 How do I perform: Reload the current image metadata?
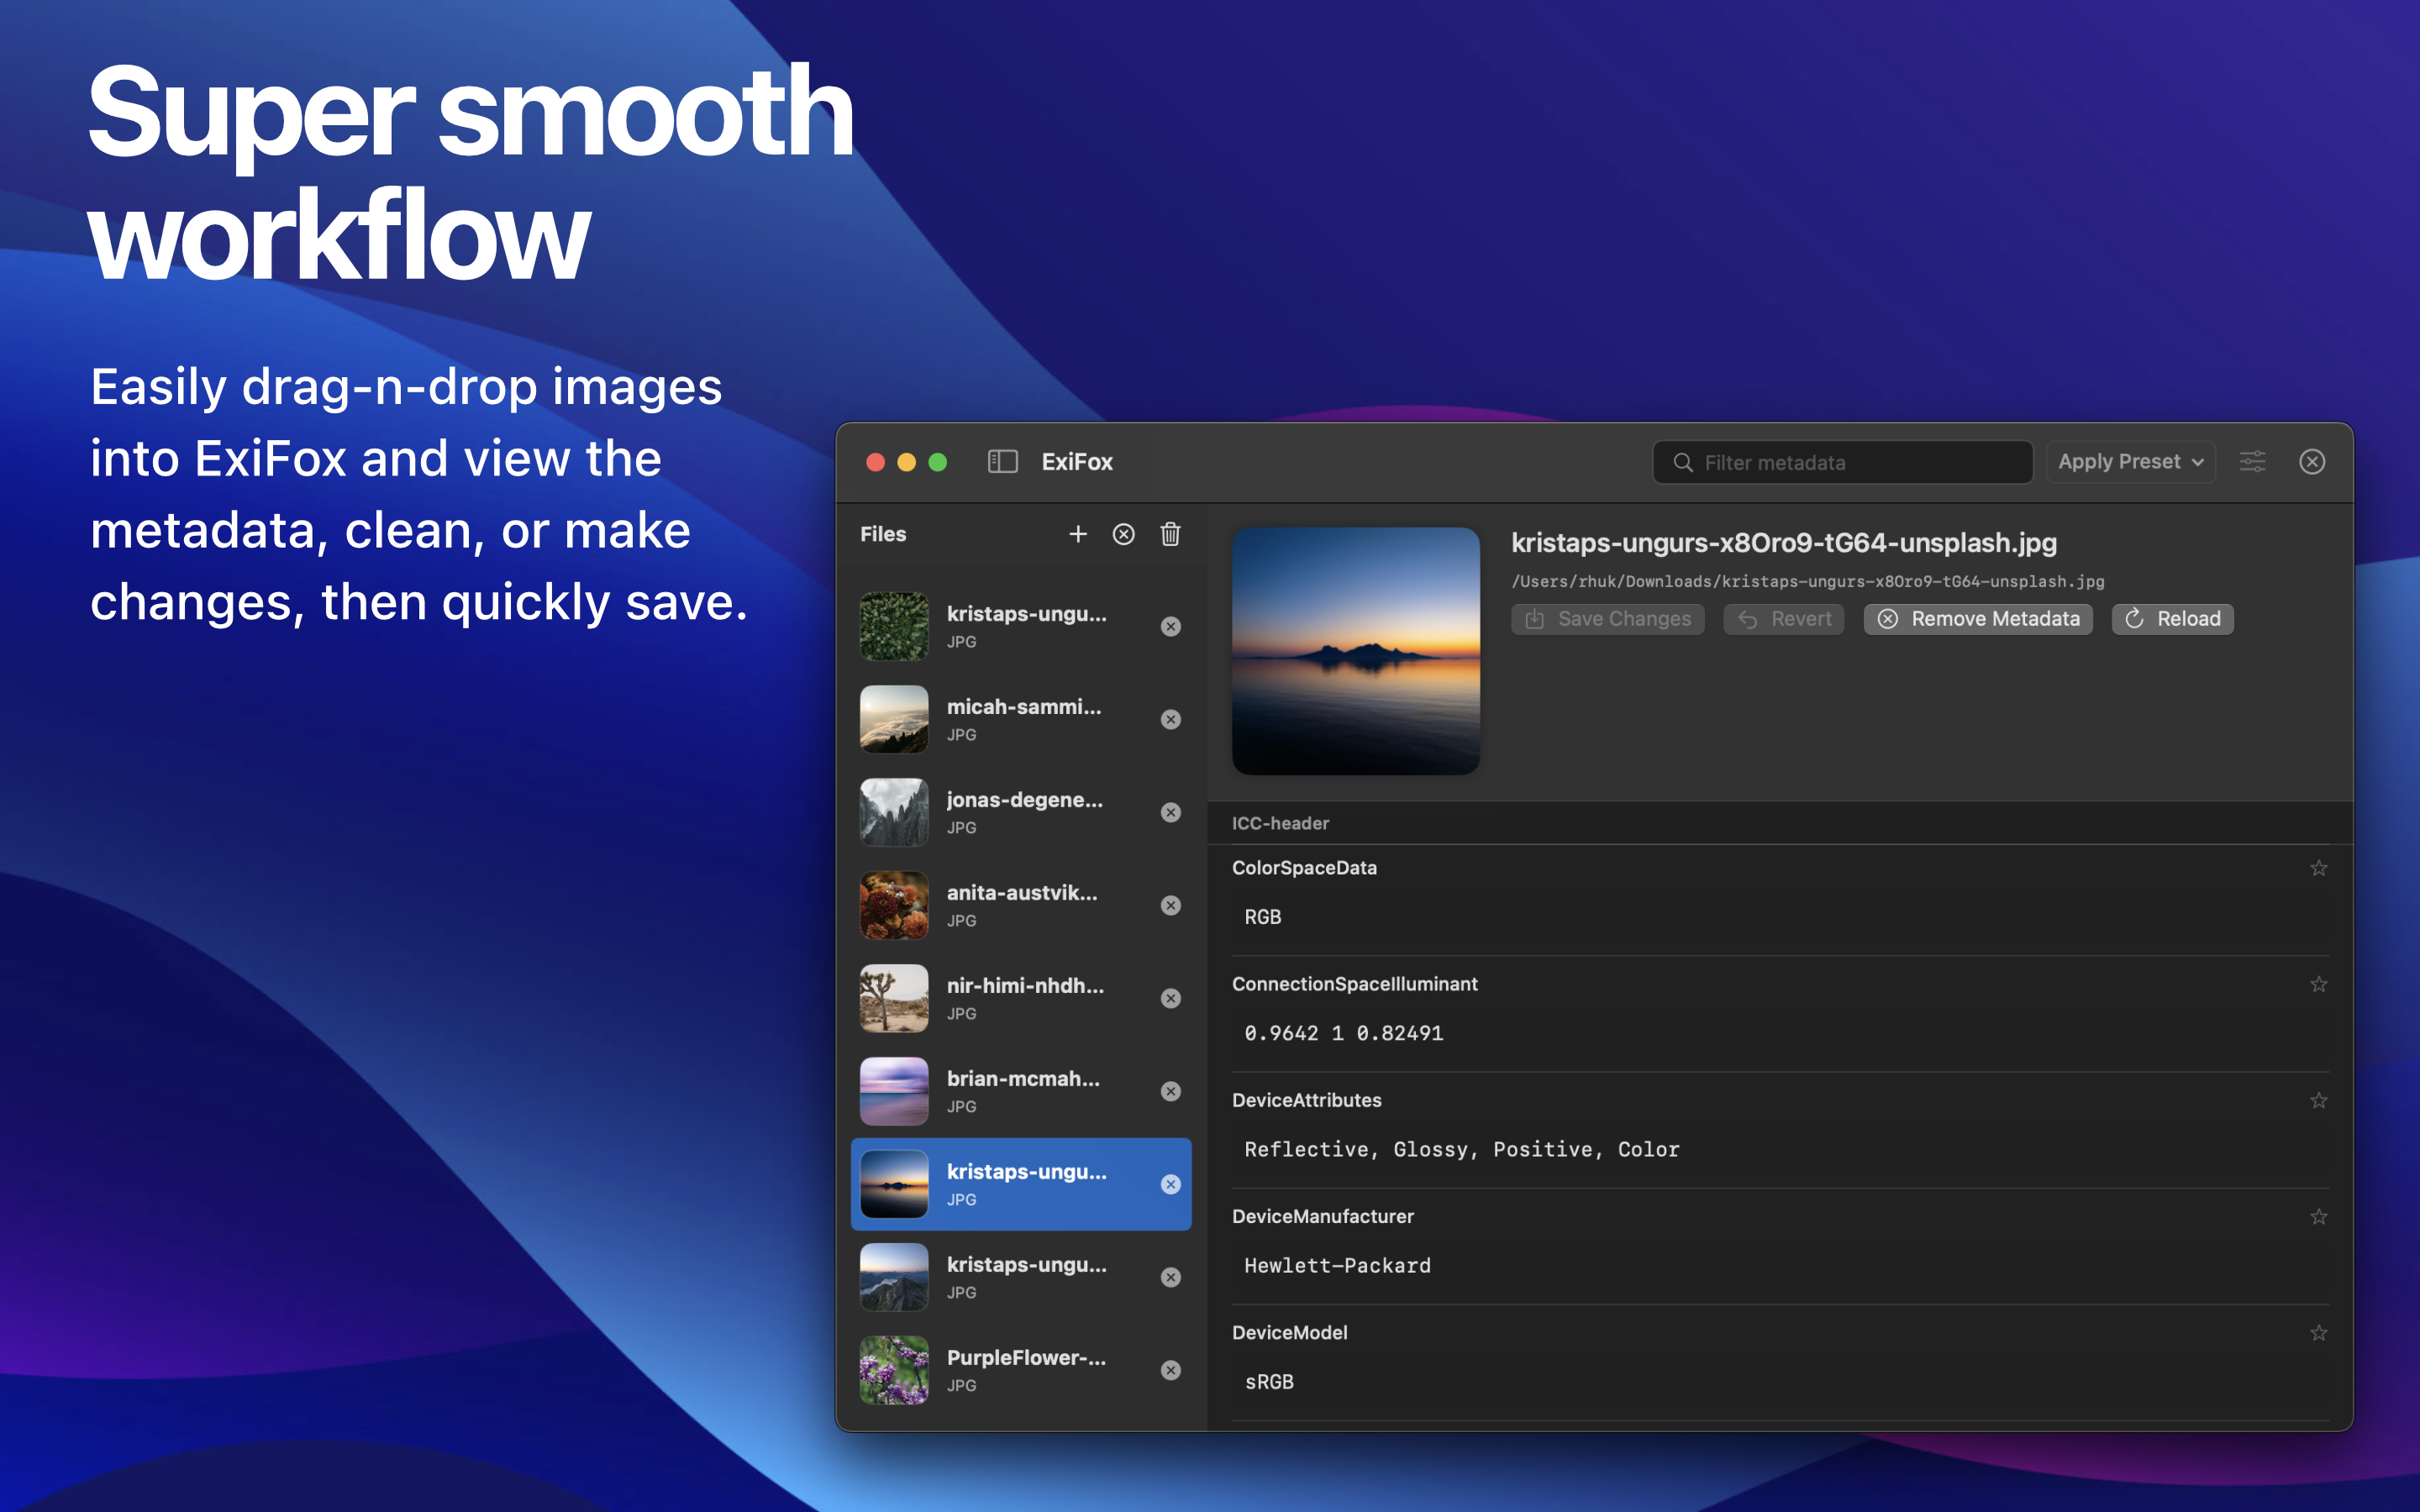2172,619
